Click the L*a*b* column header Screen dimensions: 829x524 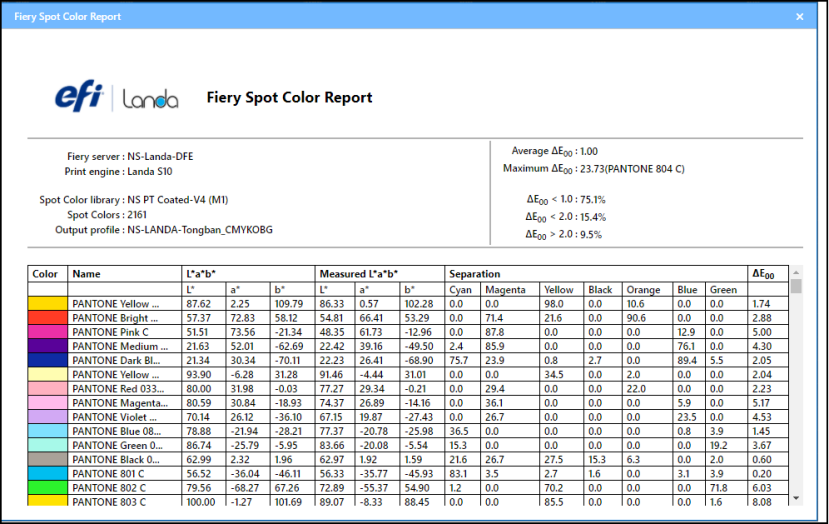[248, 274]
